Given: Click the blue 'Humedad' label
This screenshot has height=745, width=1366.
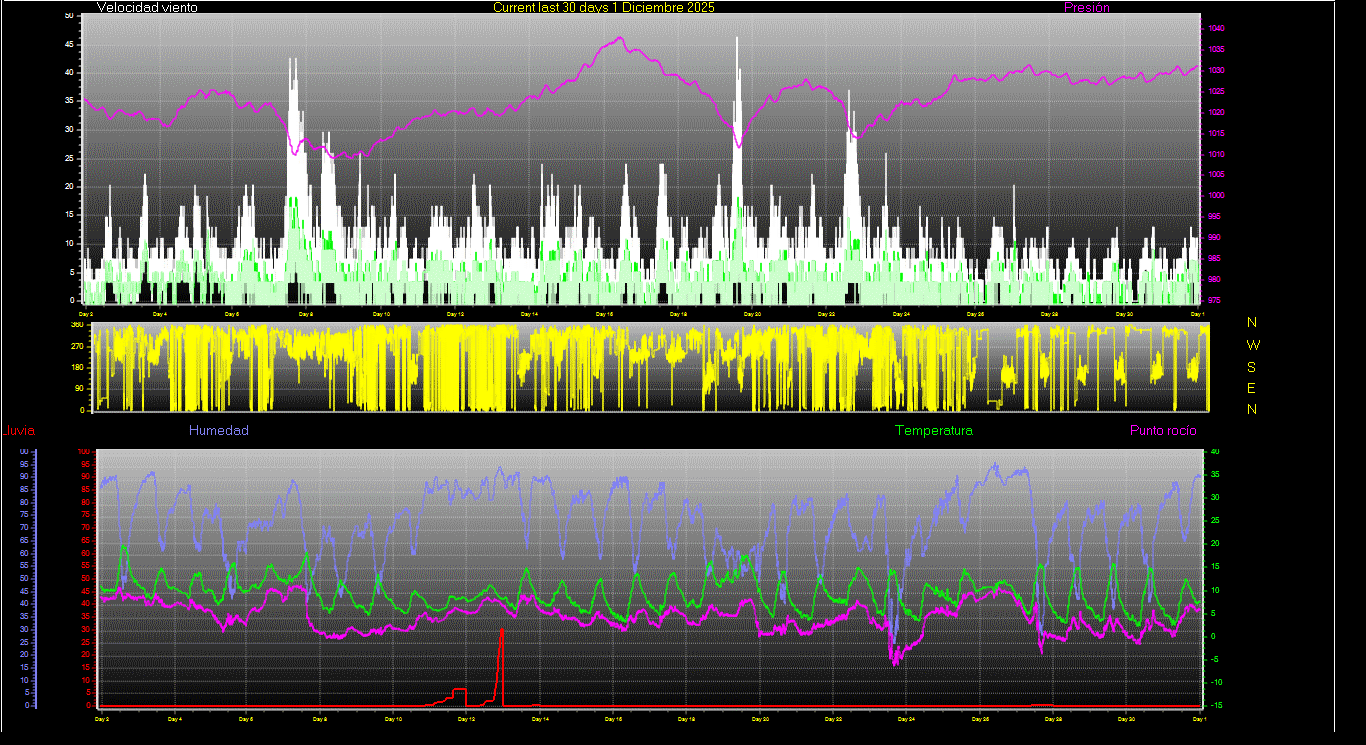Looking at the screenshot, I should point(219,431).
